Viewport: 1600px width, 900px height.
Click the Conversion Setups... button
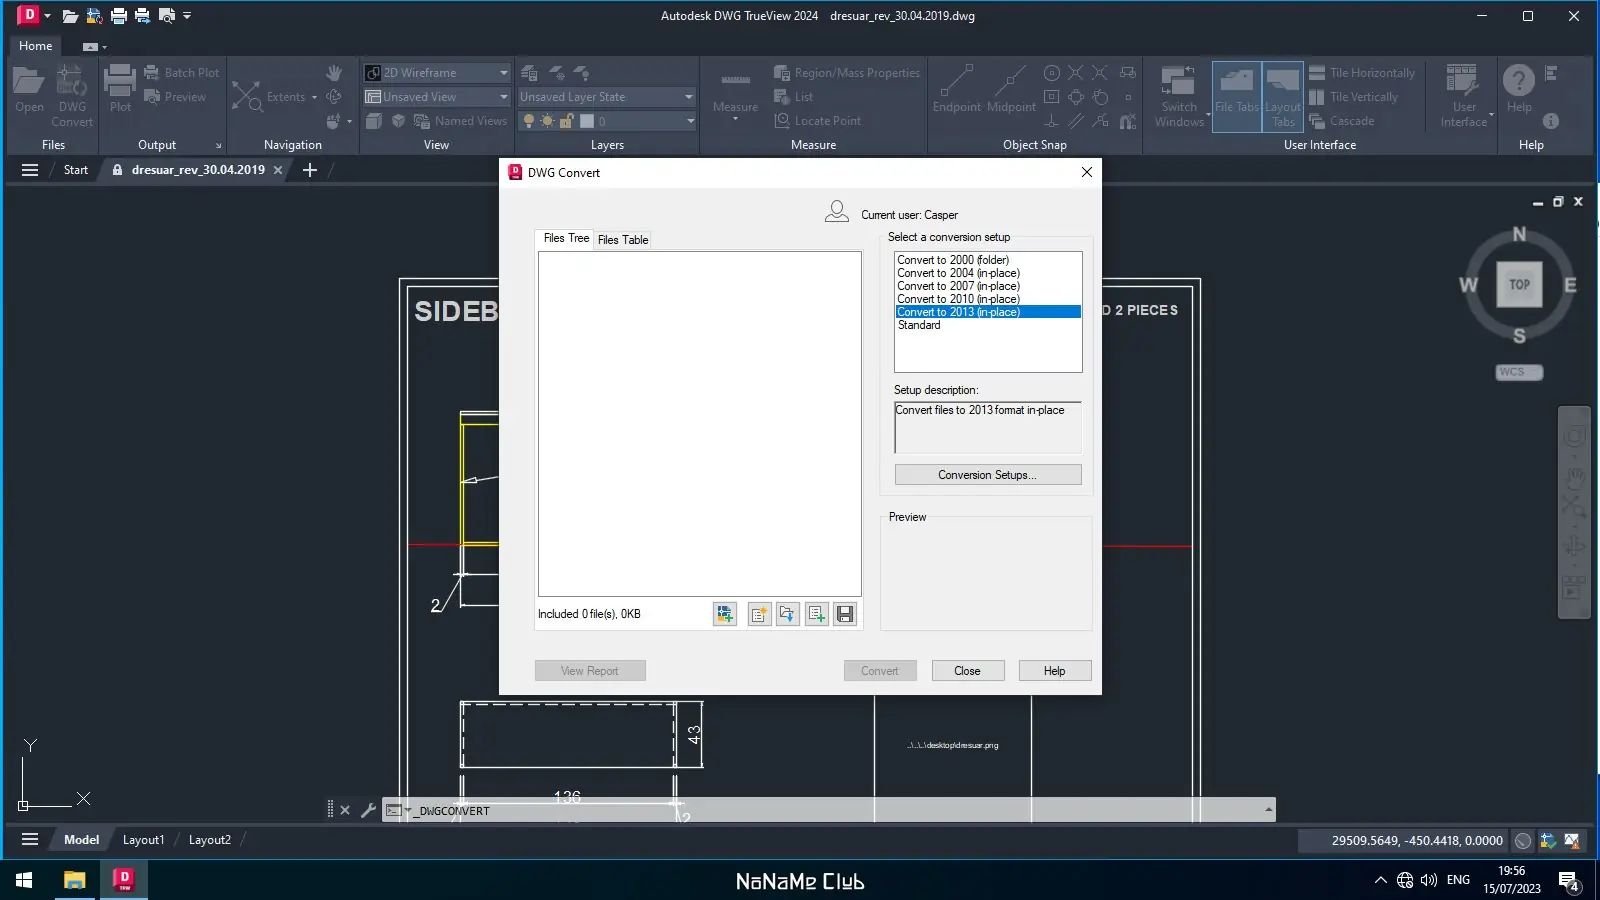pyautogui.click(x=987, y=475)
